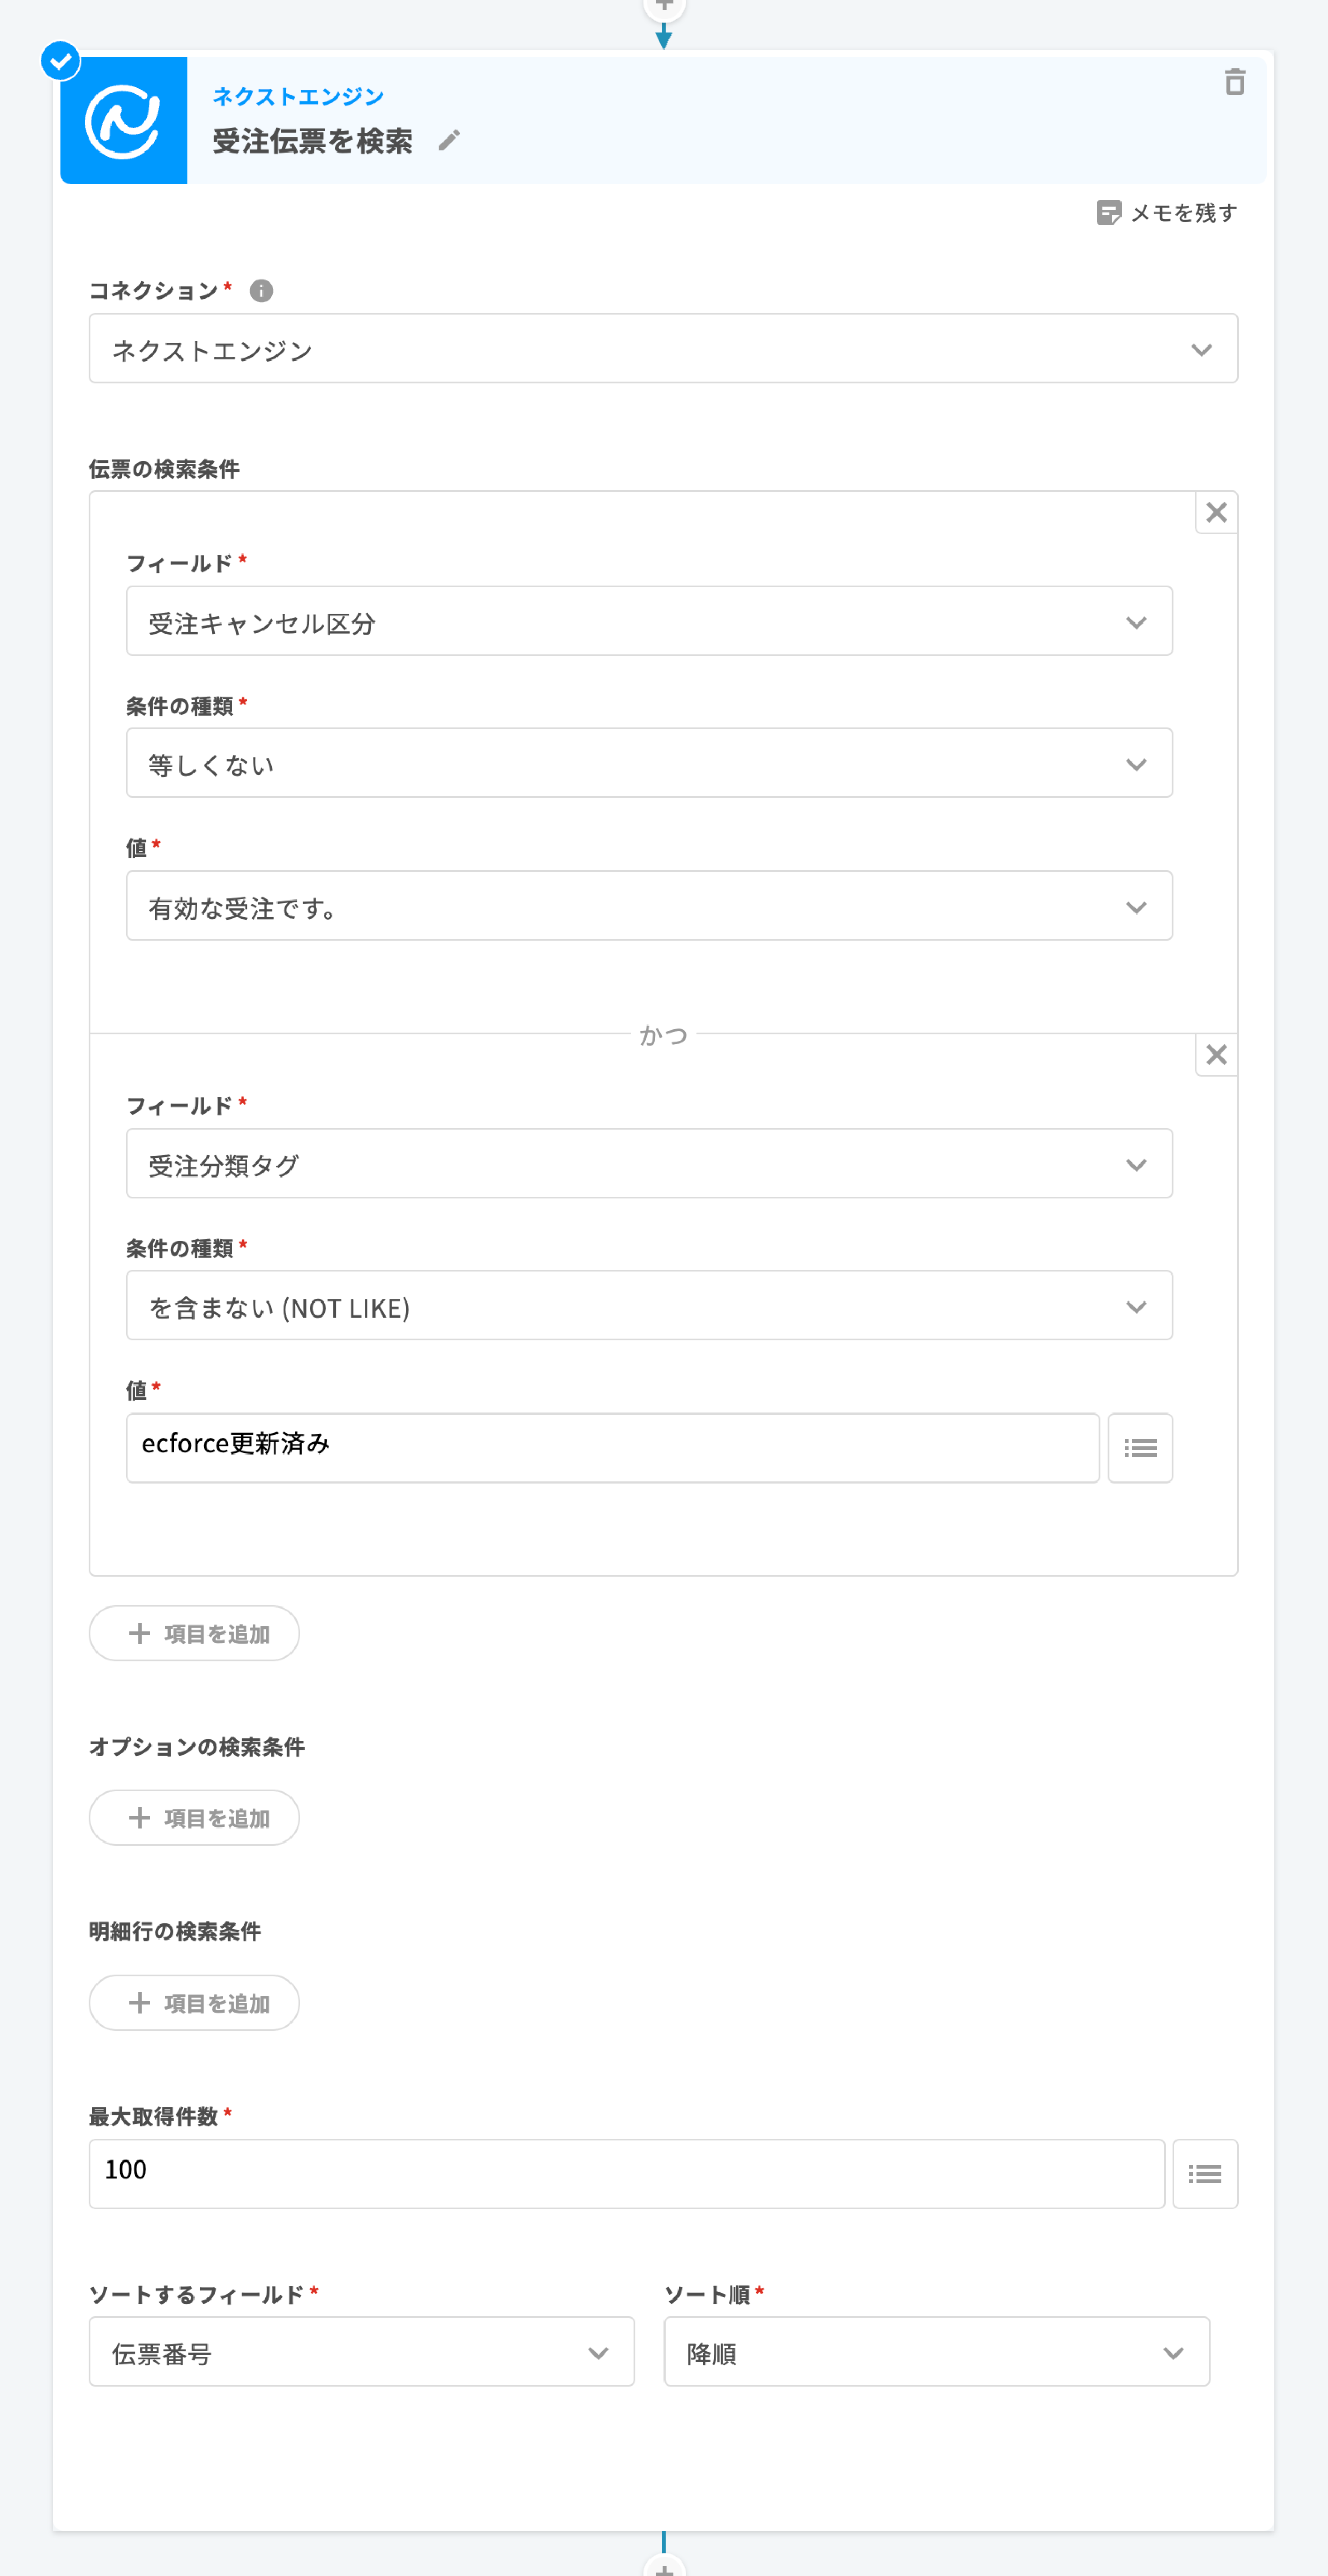This screenshot has width=1328, height=2576.
Task: Open the variable list for 最大取得件数
Action: [x=1205, y=2174]
